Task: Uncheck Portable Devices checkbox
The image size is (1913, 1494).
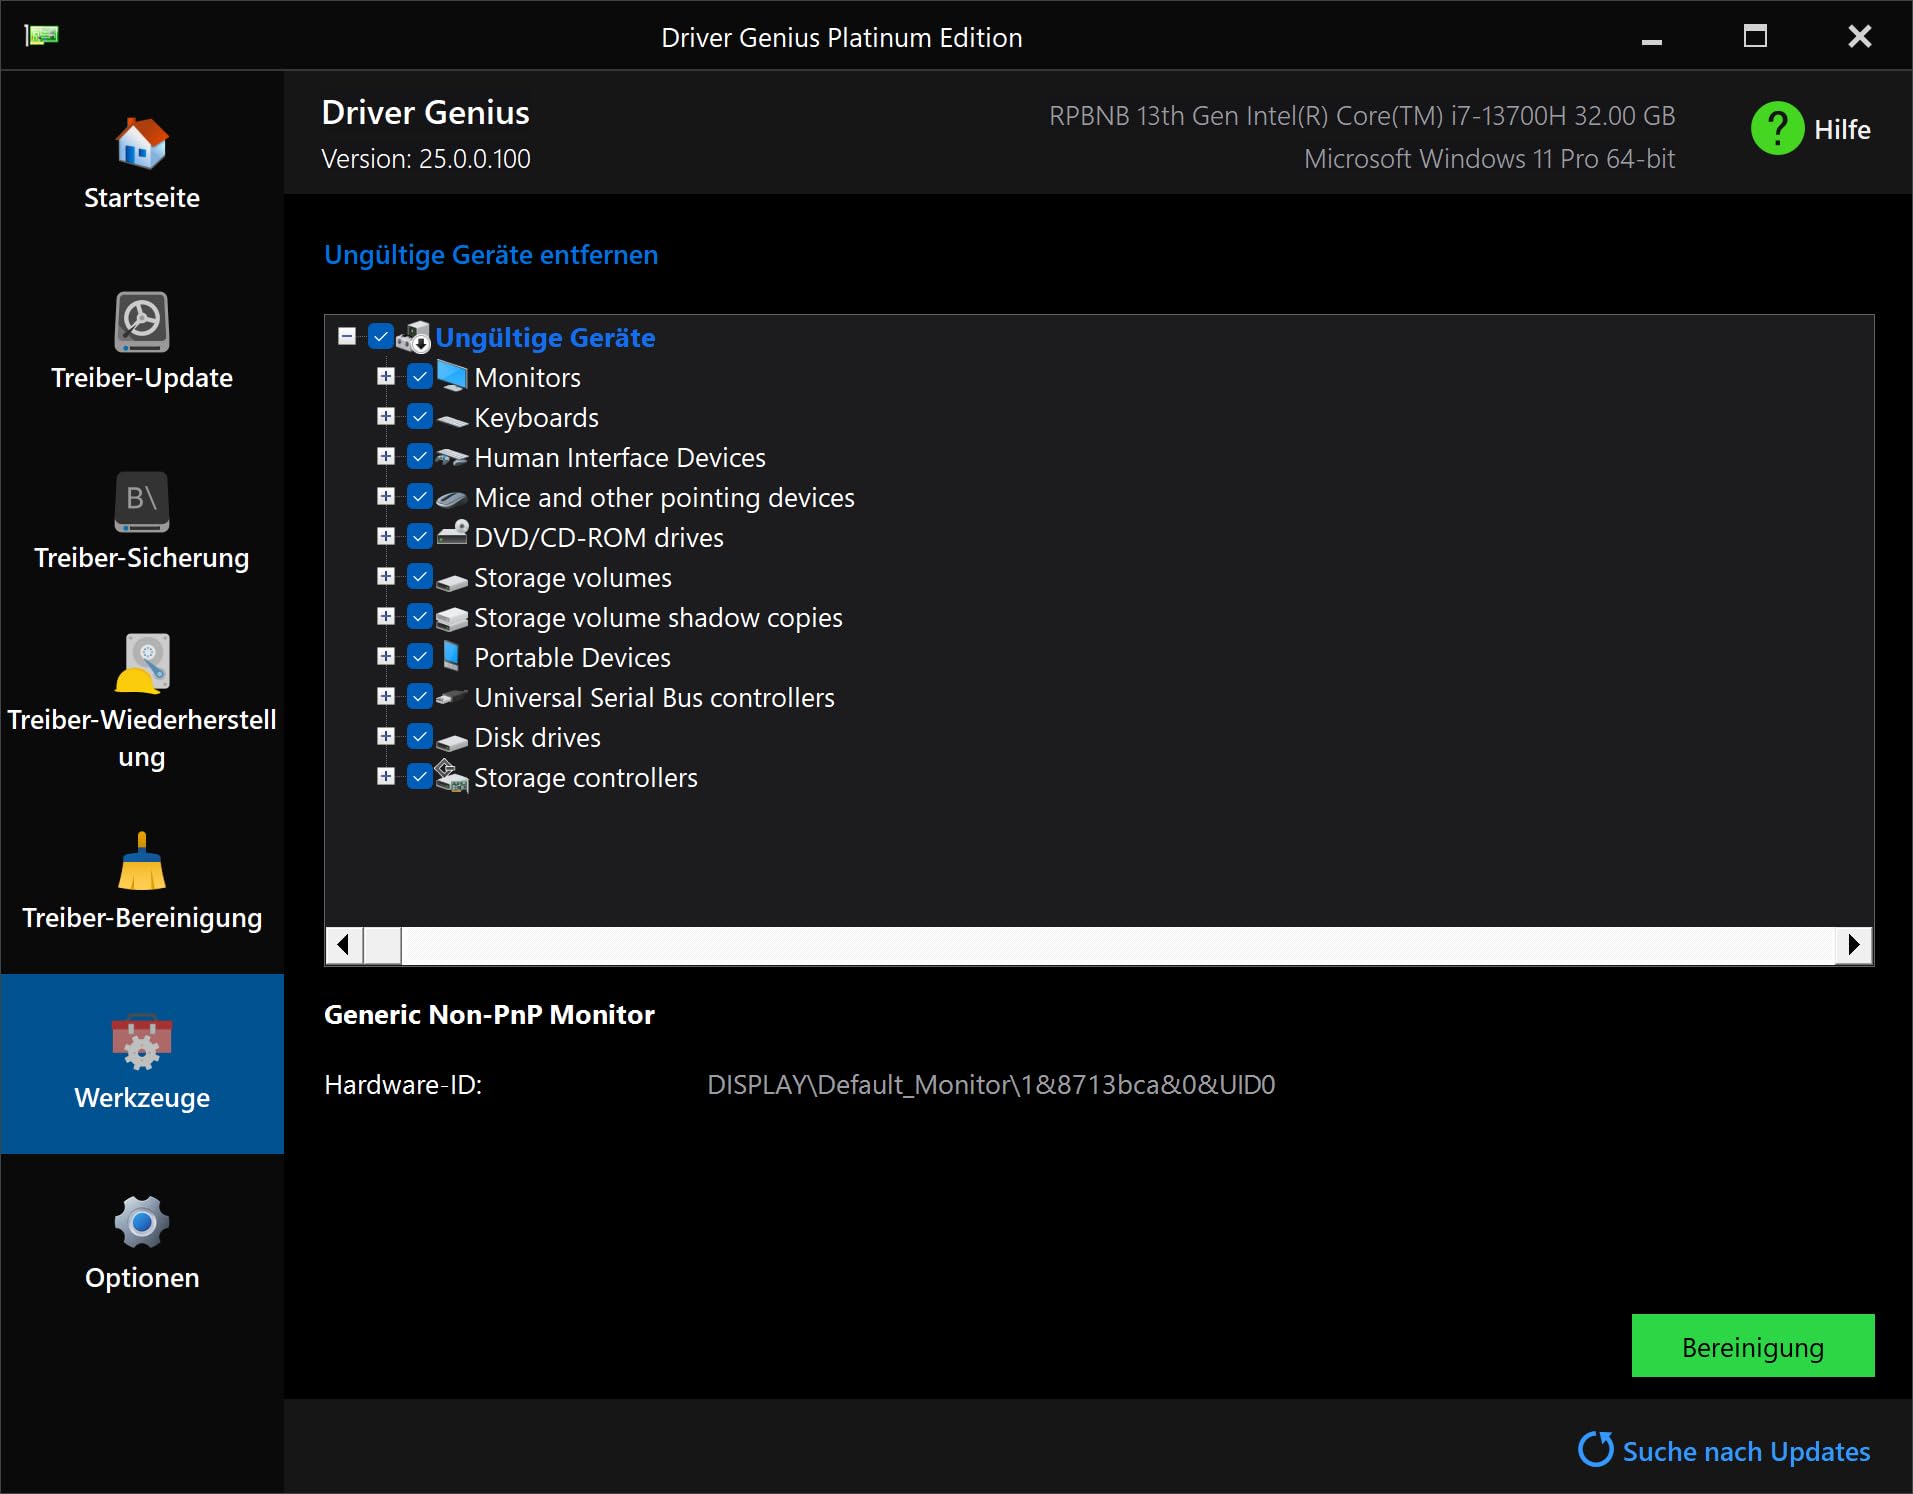Action: 420,656
